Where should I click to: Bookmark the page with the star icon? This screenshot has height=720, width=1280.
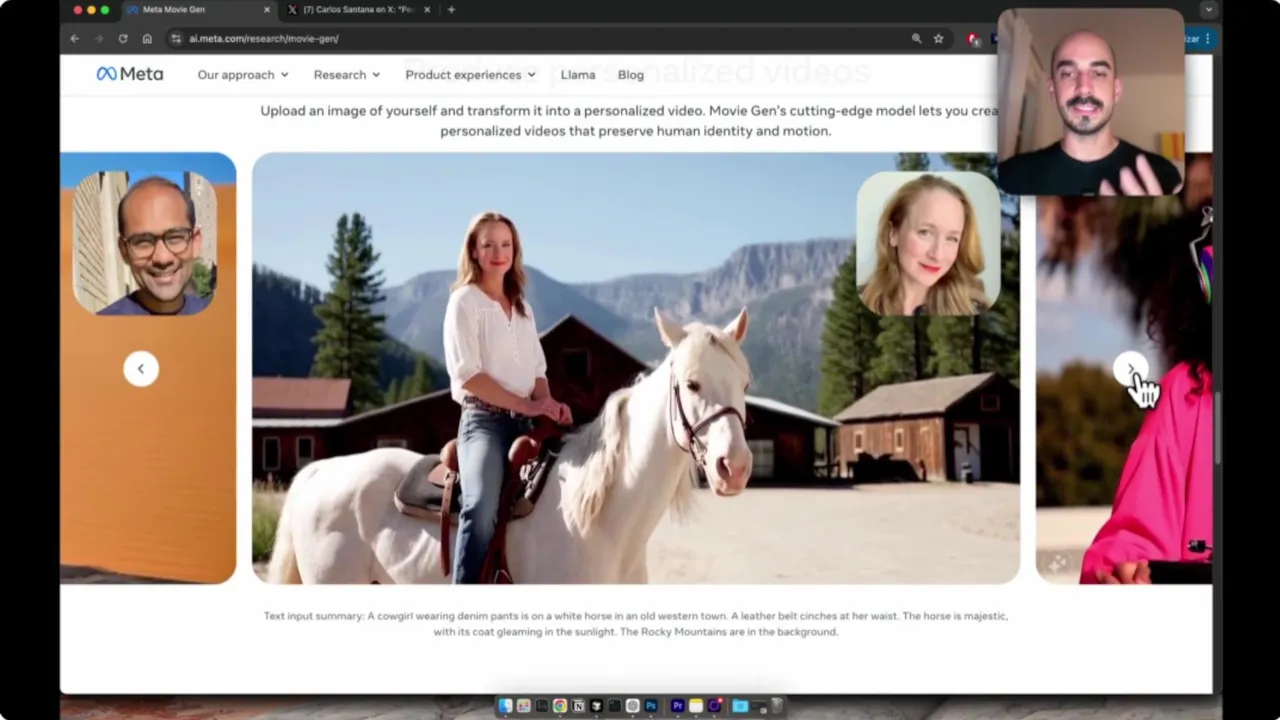click(938, 38)
